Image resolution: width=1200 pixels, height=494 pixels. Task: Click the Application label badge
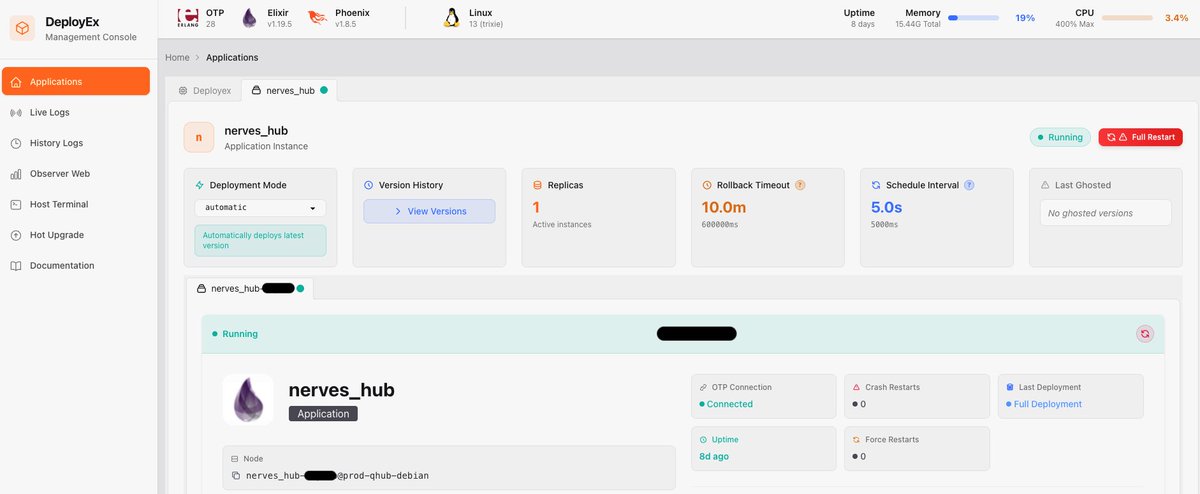(x=323, y=413)
